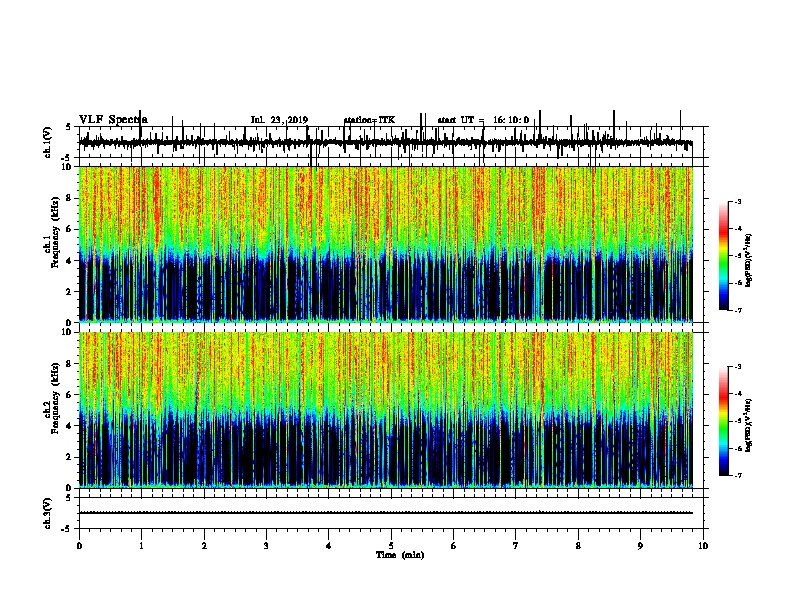Click the '7' minute tick label
The width and height of the screenshot is (792, 612).
pos(516,545)
